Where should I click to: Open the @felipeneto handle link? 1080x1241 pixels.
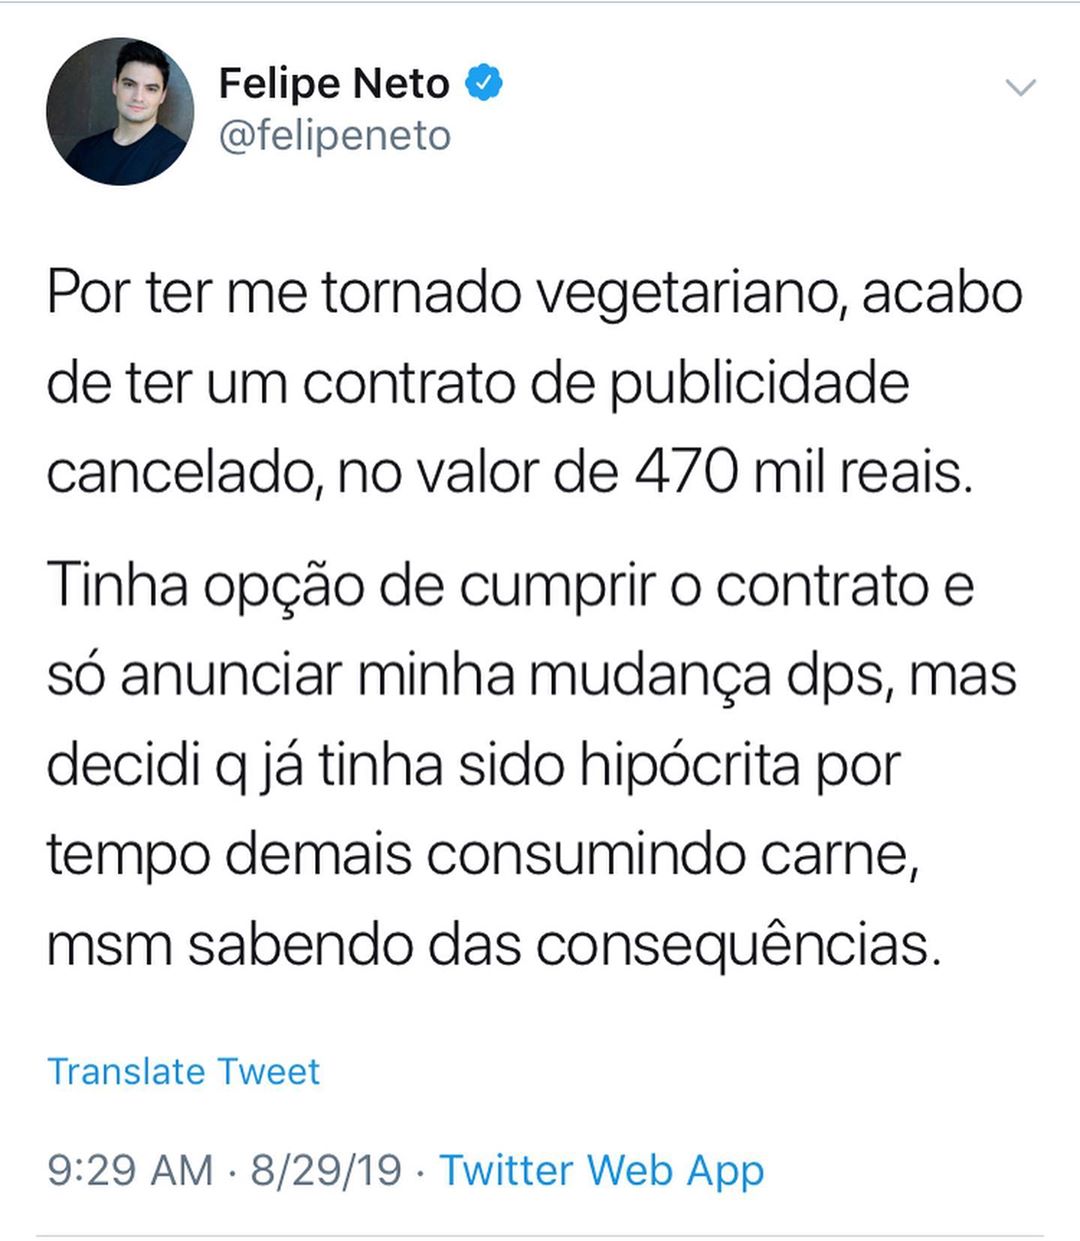[335, 136]
